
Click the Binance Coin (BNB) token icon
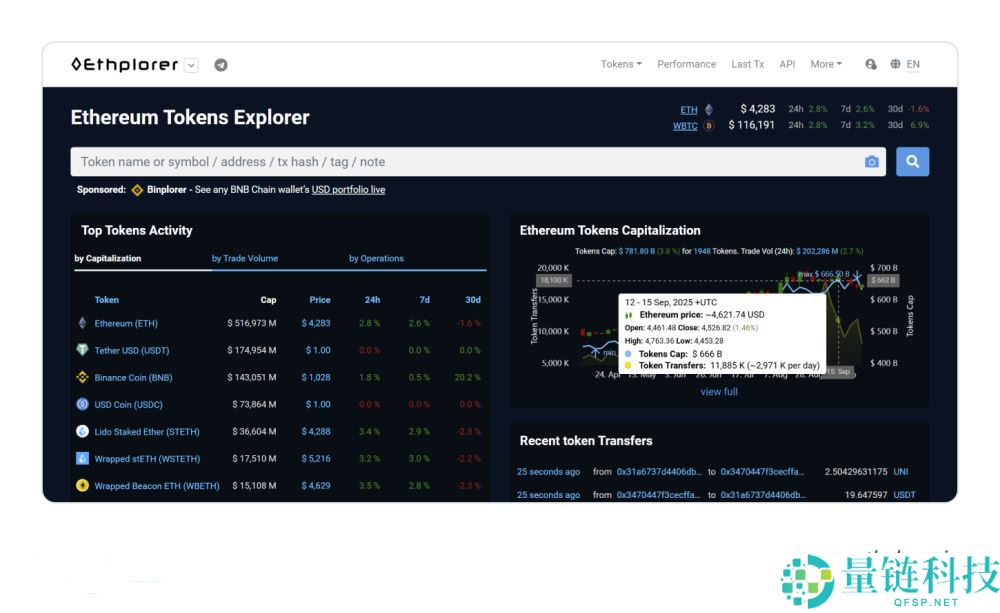pos(83,377)
